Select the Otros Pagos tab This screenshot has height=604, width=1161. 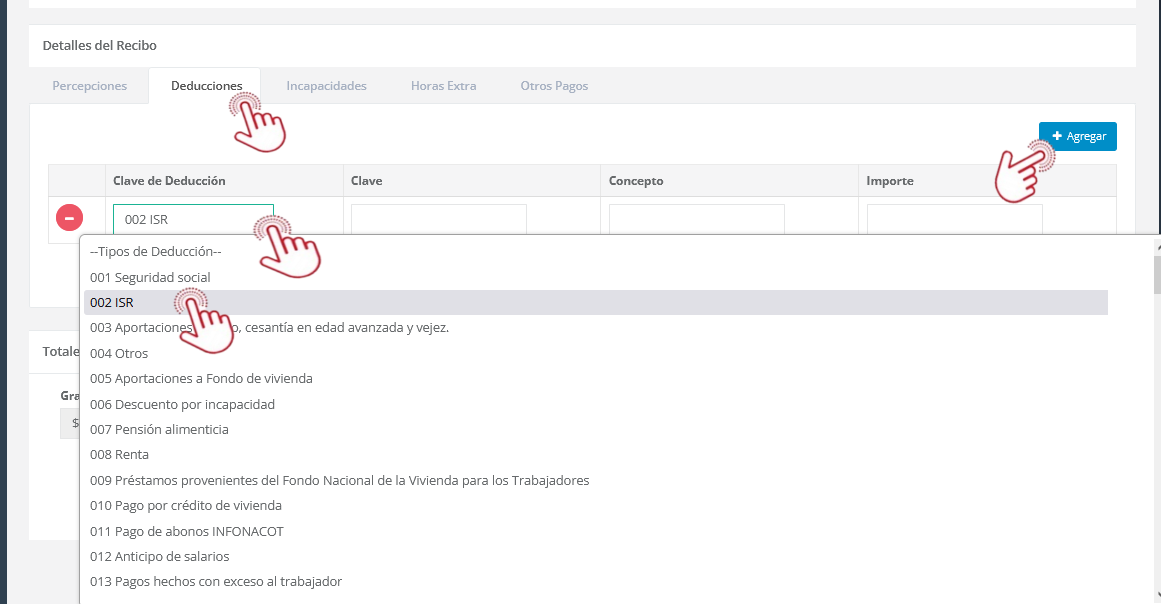(554, 86)
